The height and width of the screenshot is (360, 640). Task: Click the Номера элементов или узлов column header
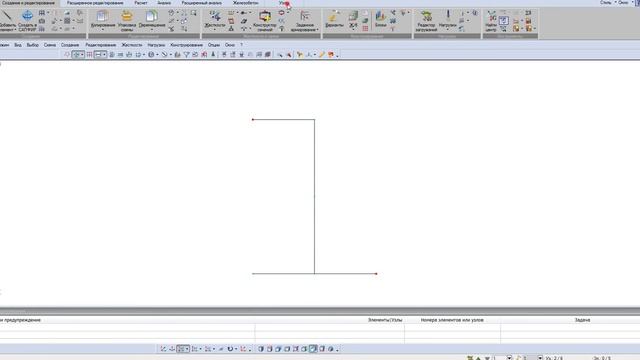452,320
